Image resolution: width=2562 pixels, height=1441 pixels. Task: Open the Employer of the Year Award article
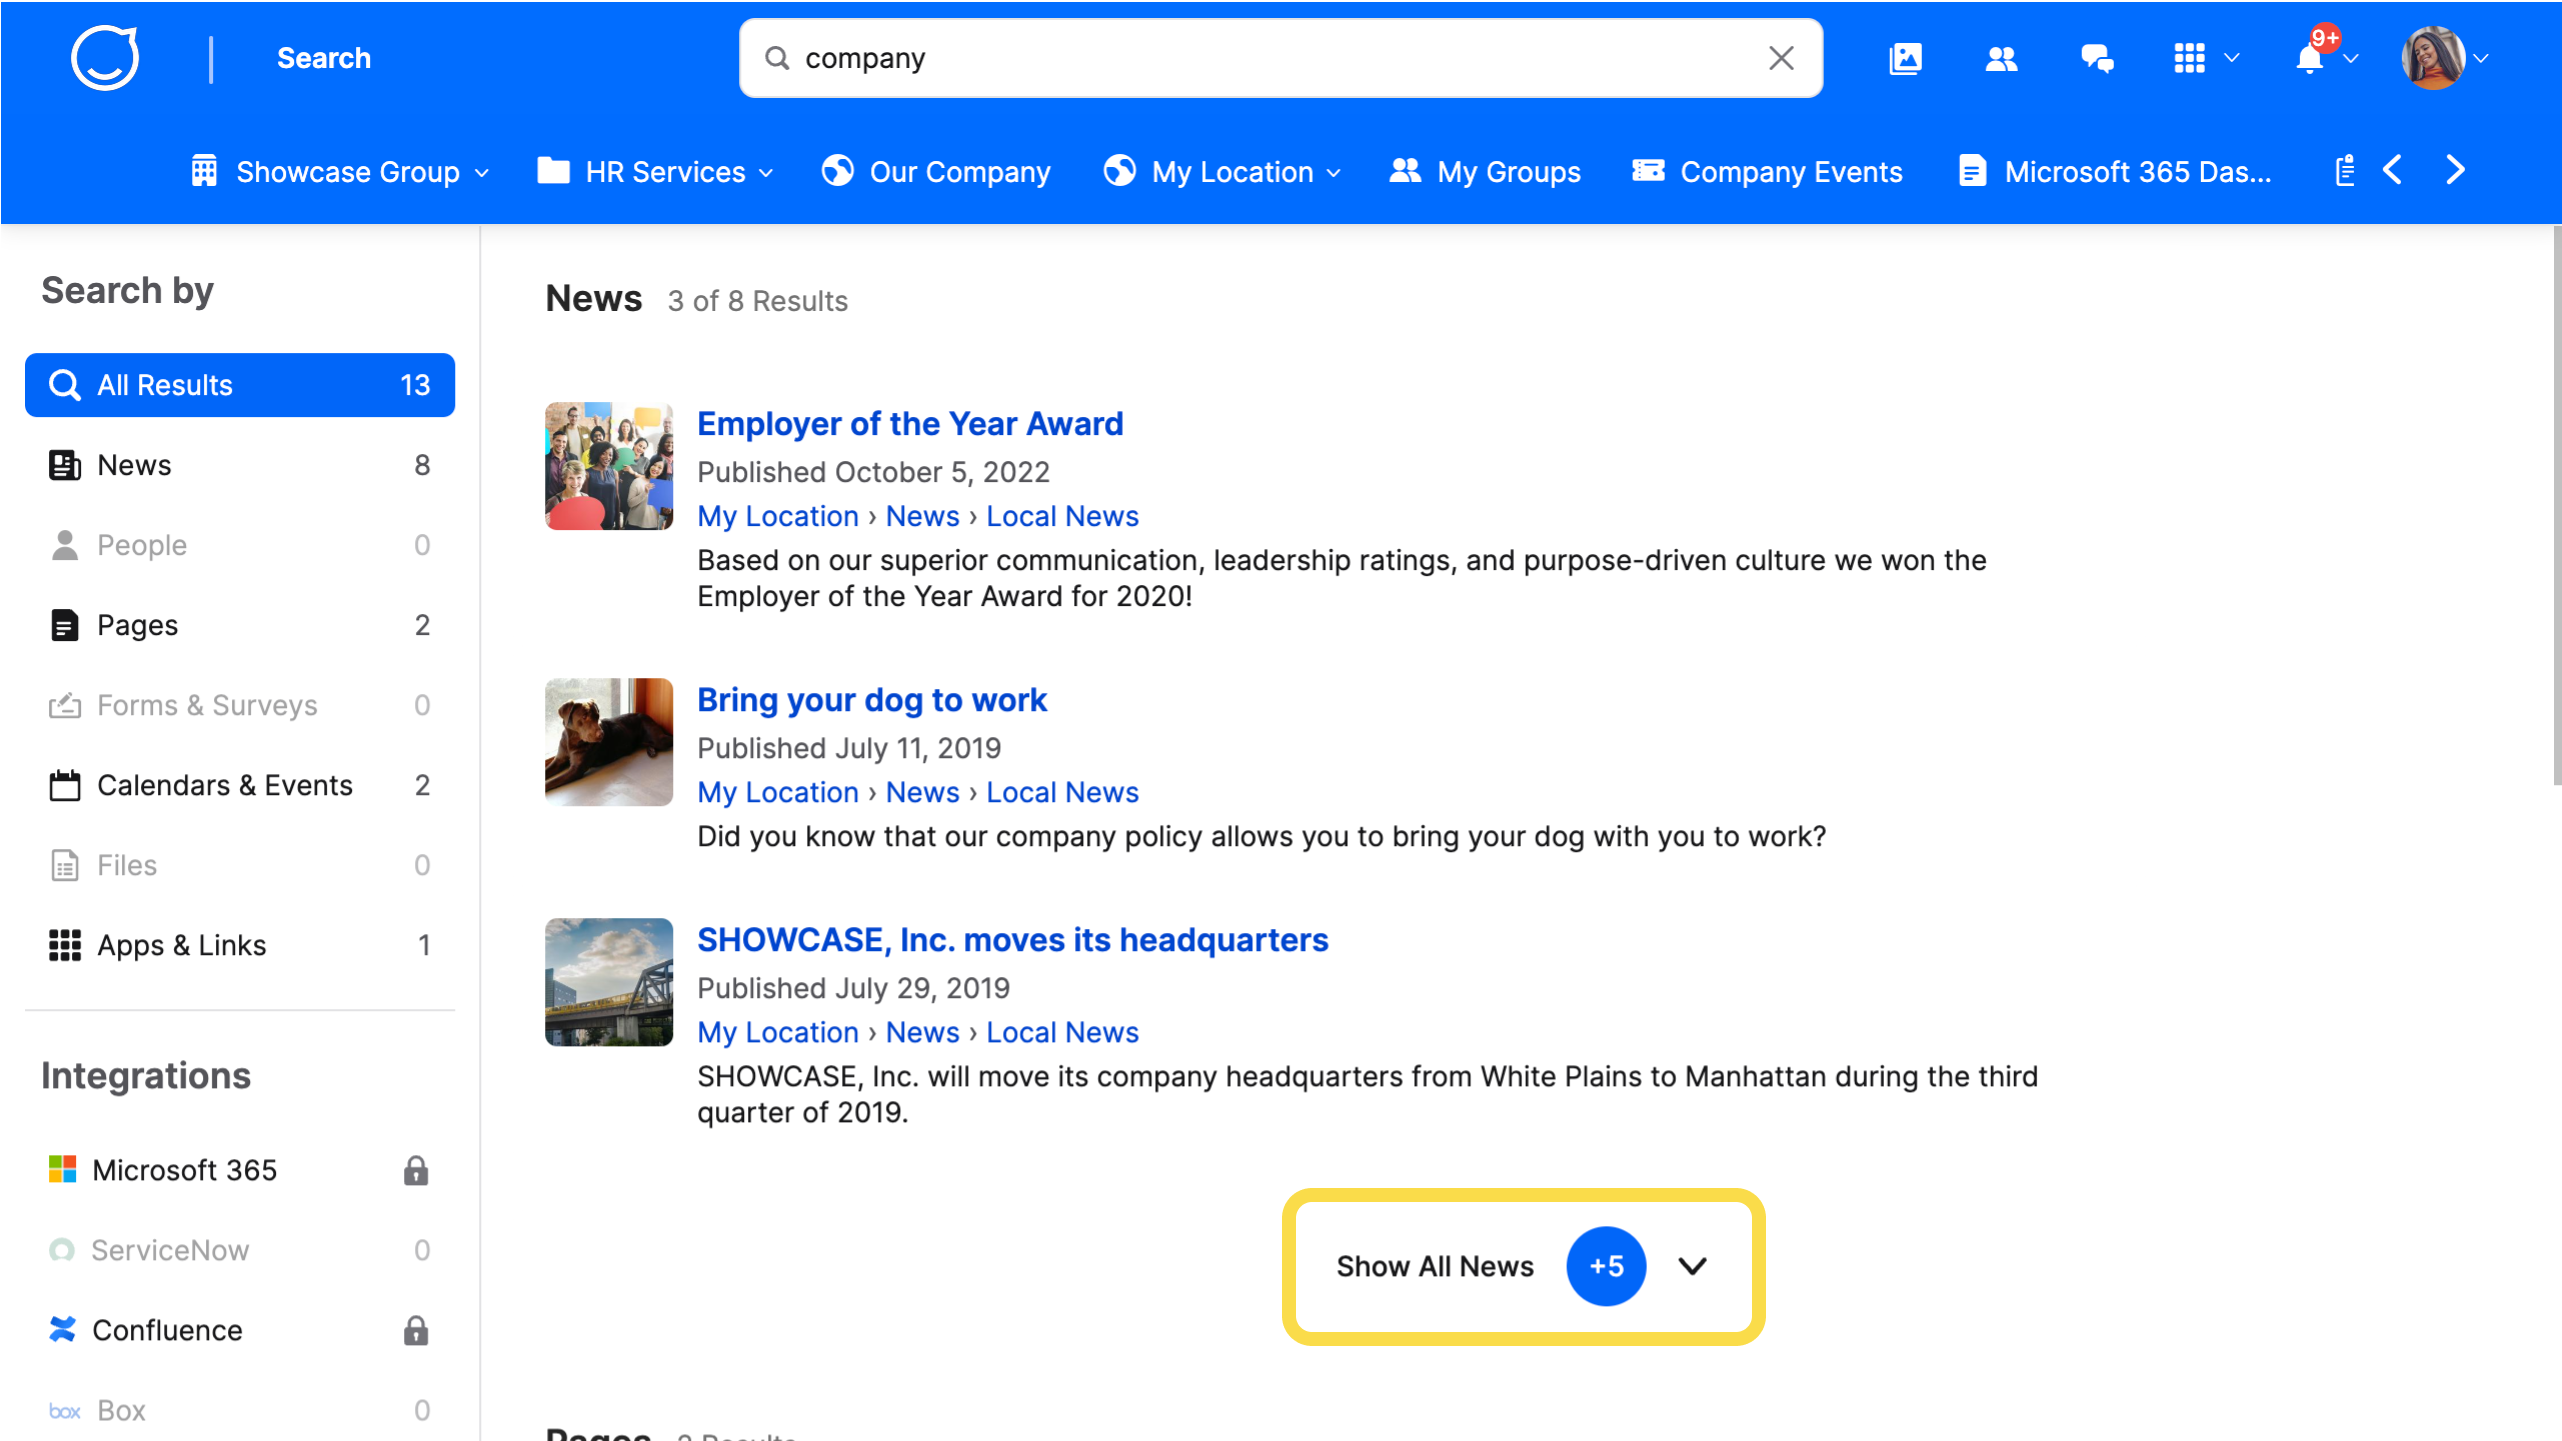[910, 424]
